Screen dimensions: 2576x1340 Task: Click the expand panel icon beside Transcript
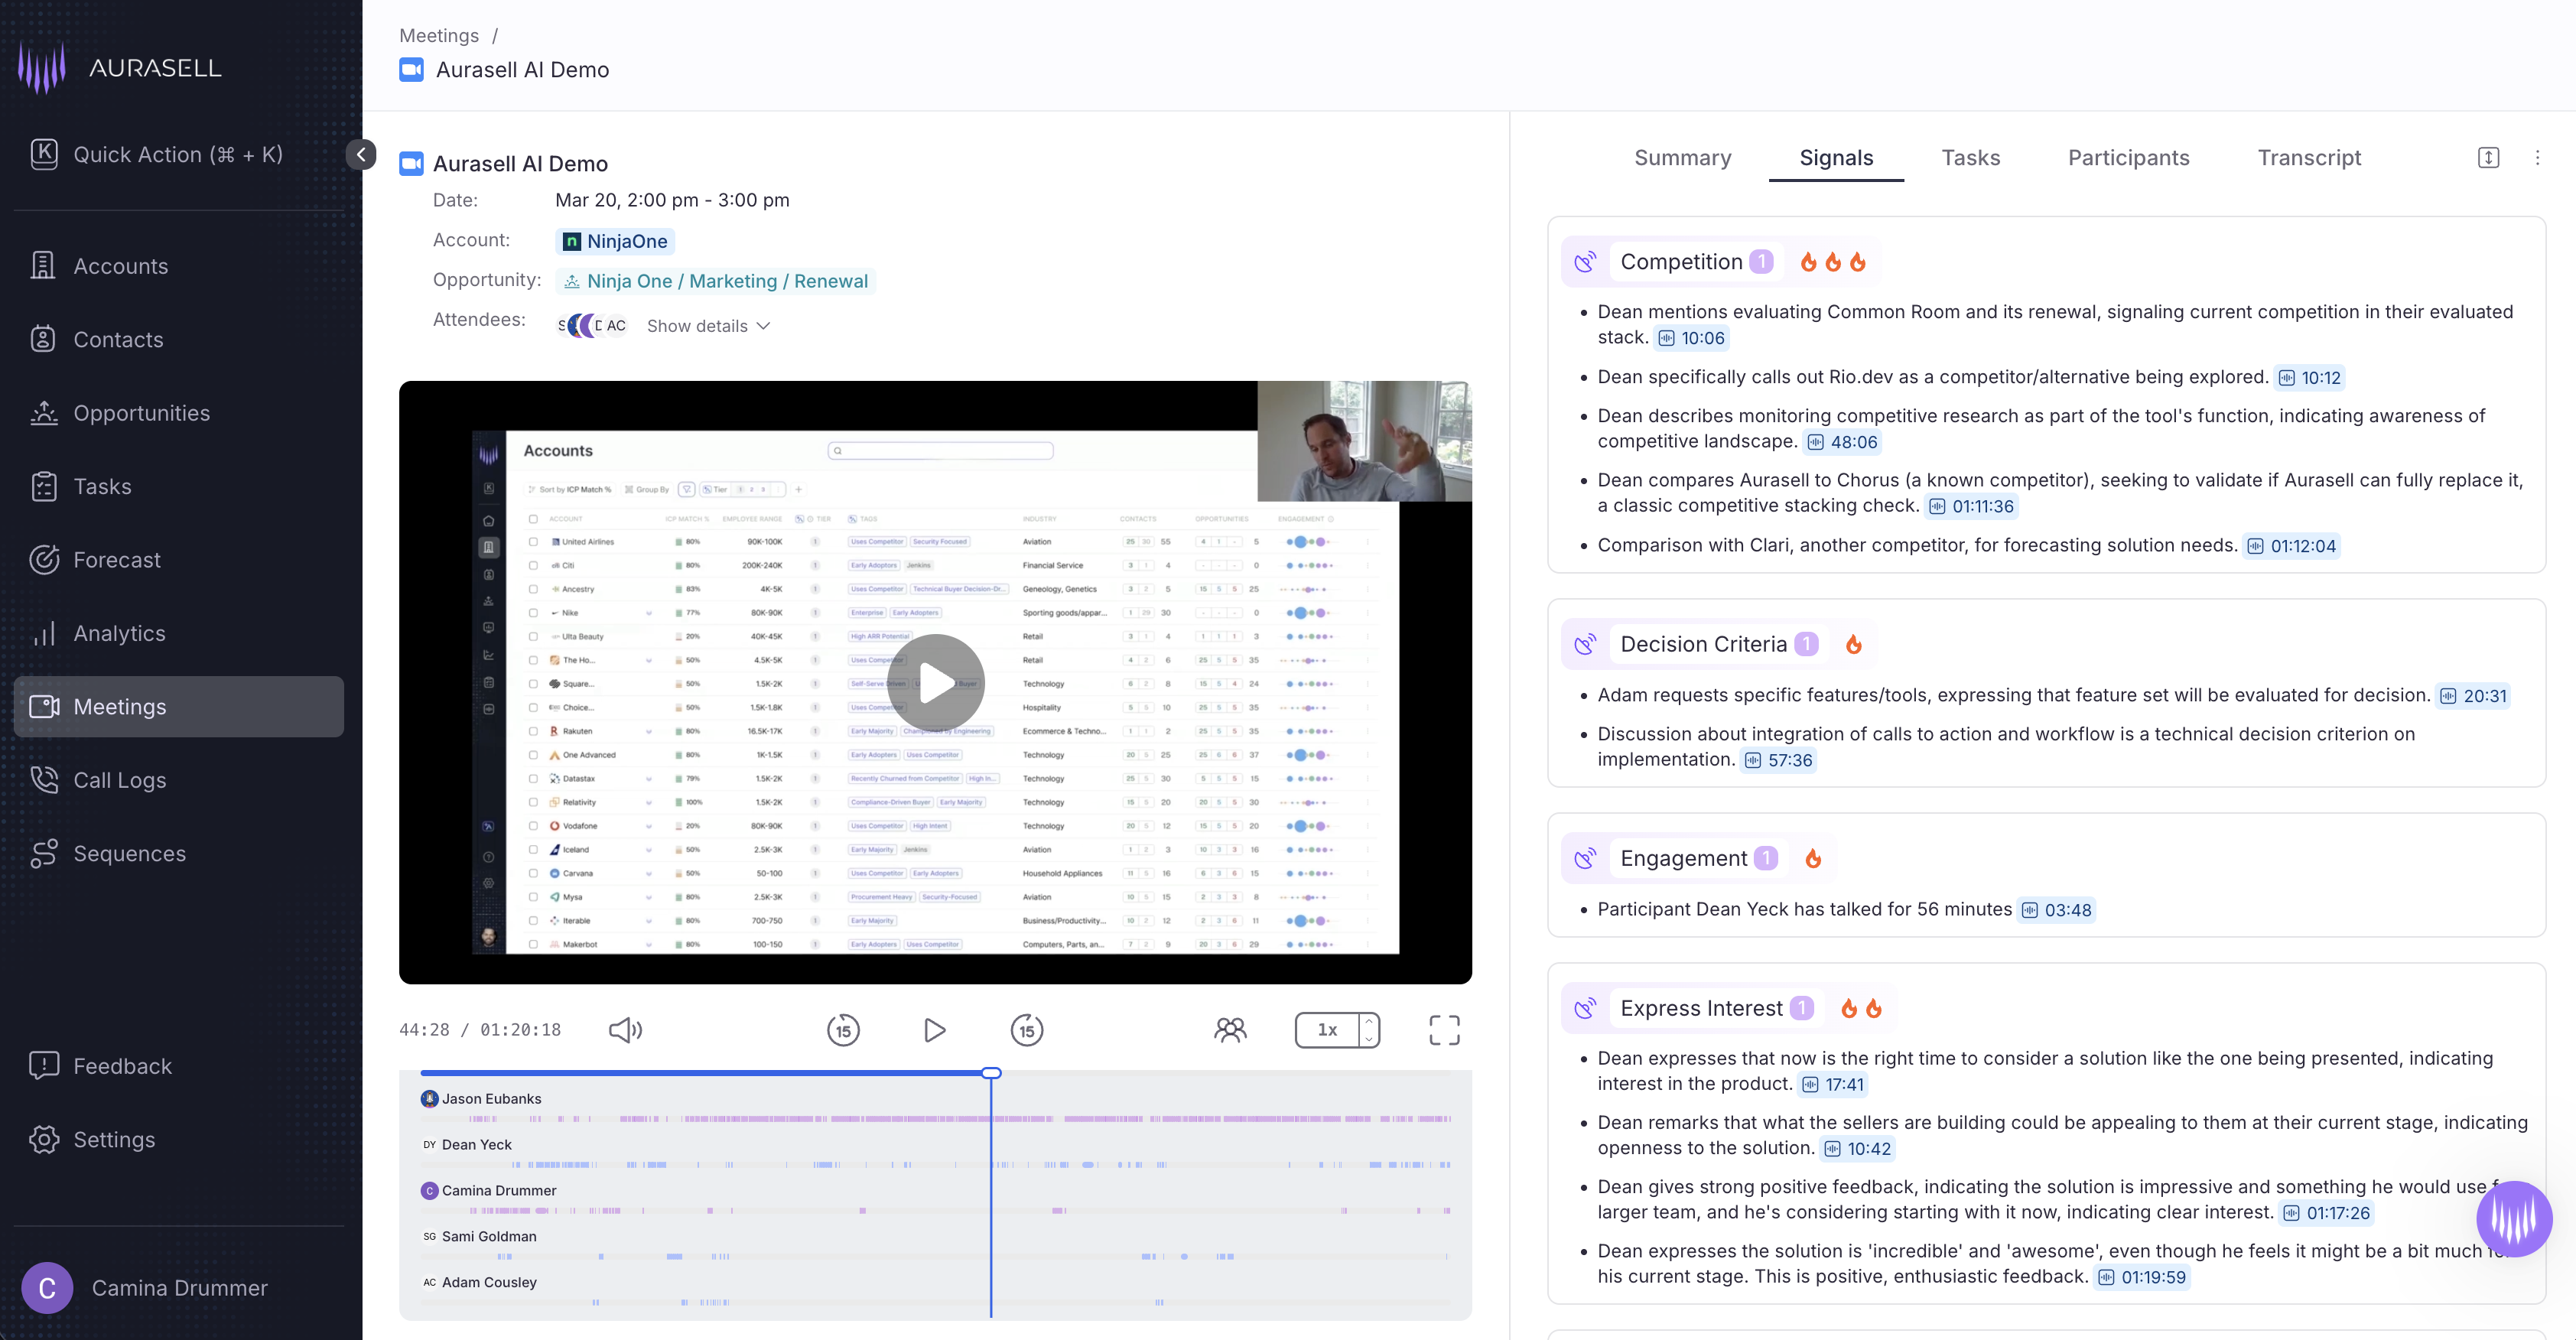click(2488, 158)
